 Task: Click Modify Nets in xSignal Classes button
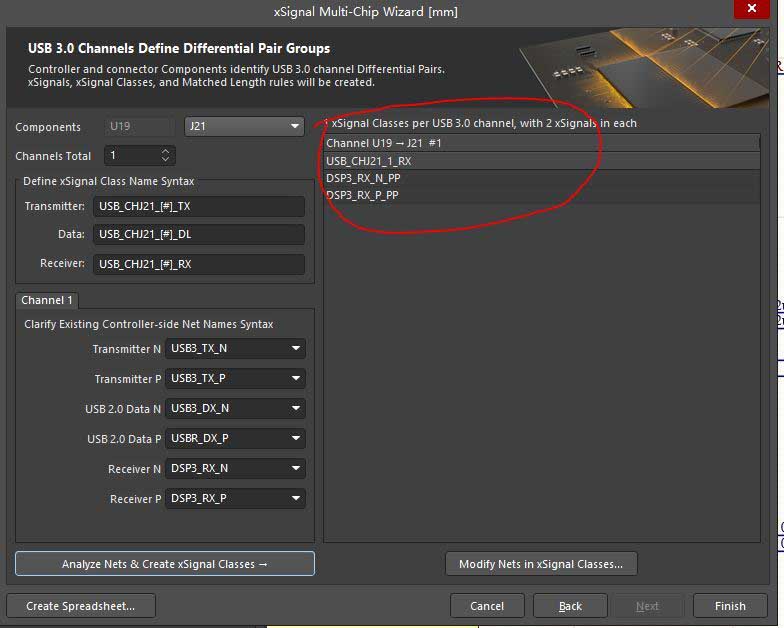pos(540,564)
